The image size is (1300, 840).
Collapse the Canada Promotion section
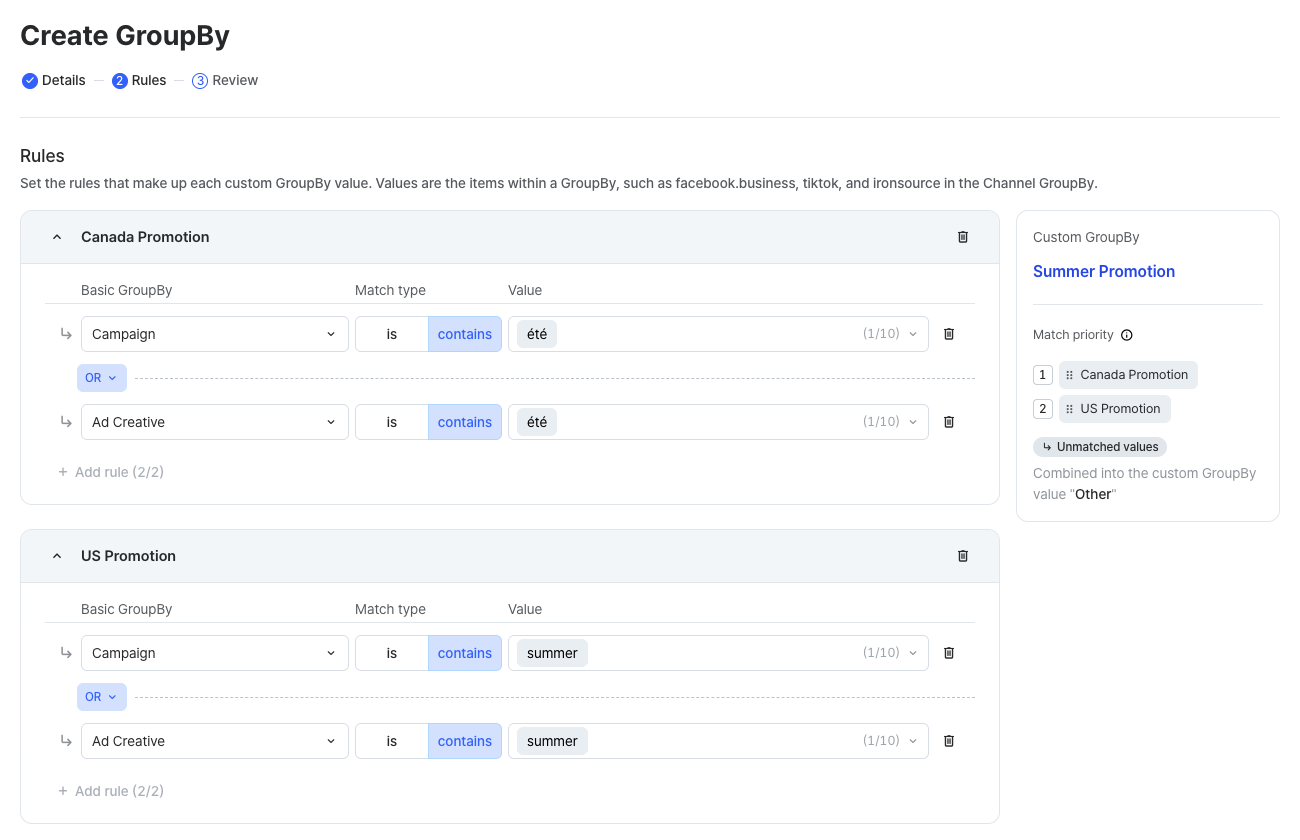pyautogui.click(x=57, y=237)
